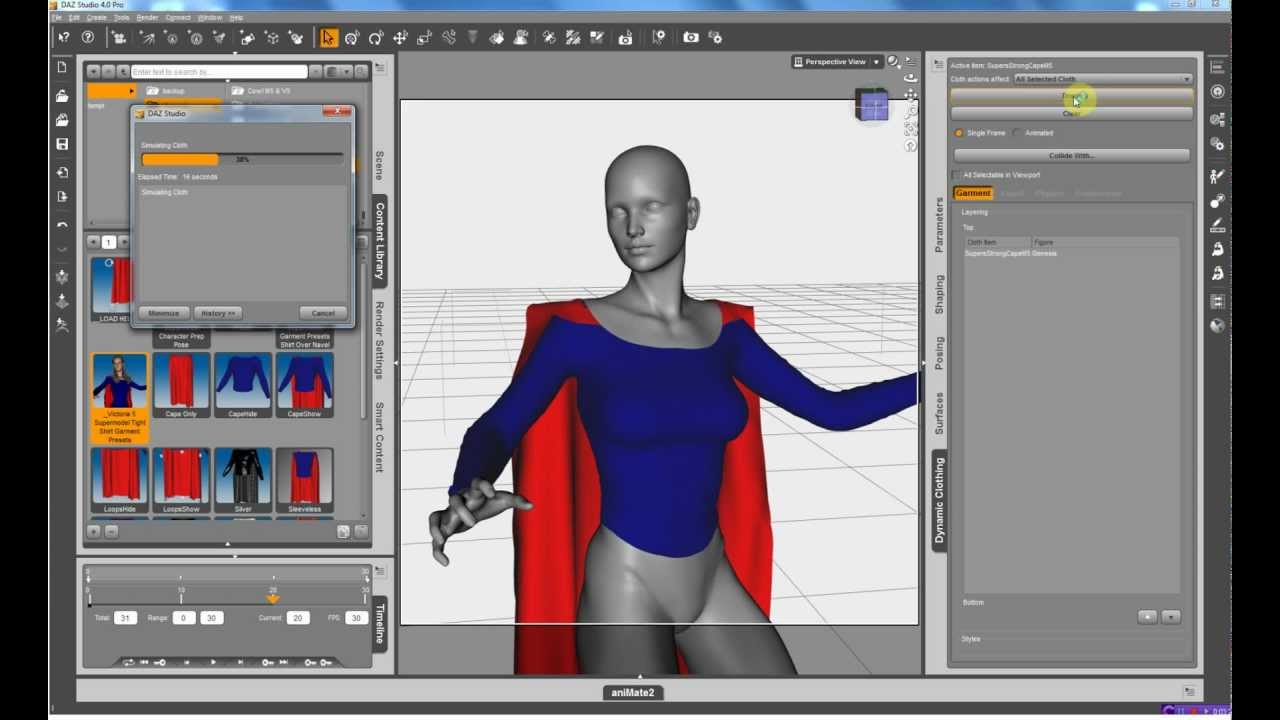Switch to the Content Library side tab

coord(380,241)
